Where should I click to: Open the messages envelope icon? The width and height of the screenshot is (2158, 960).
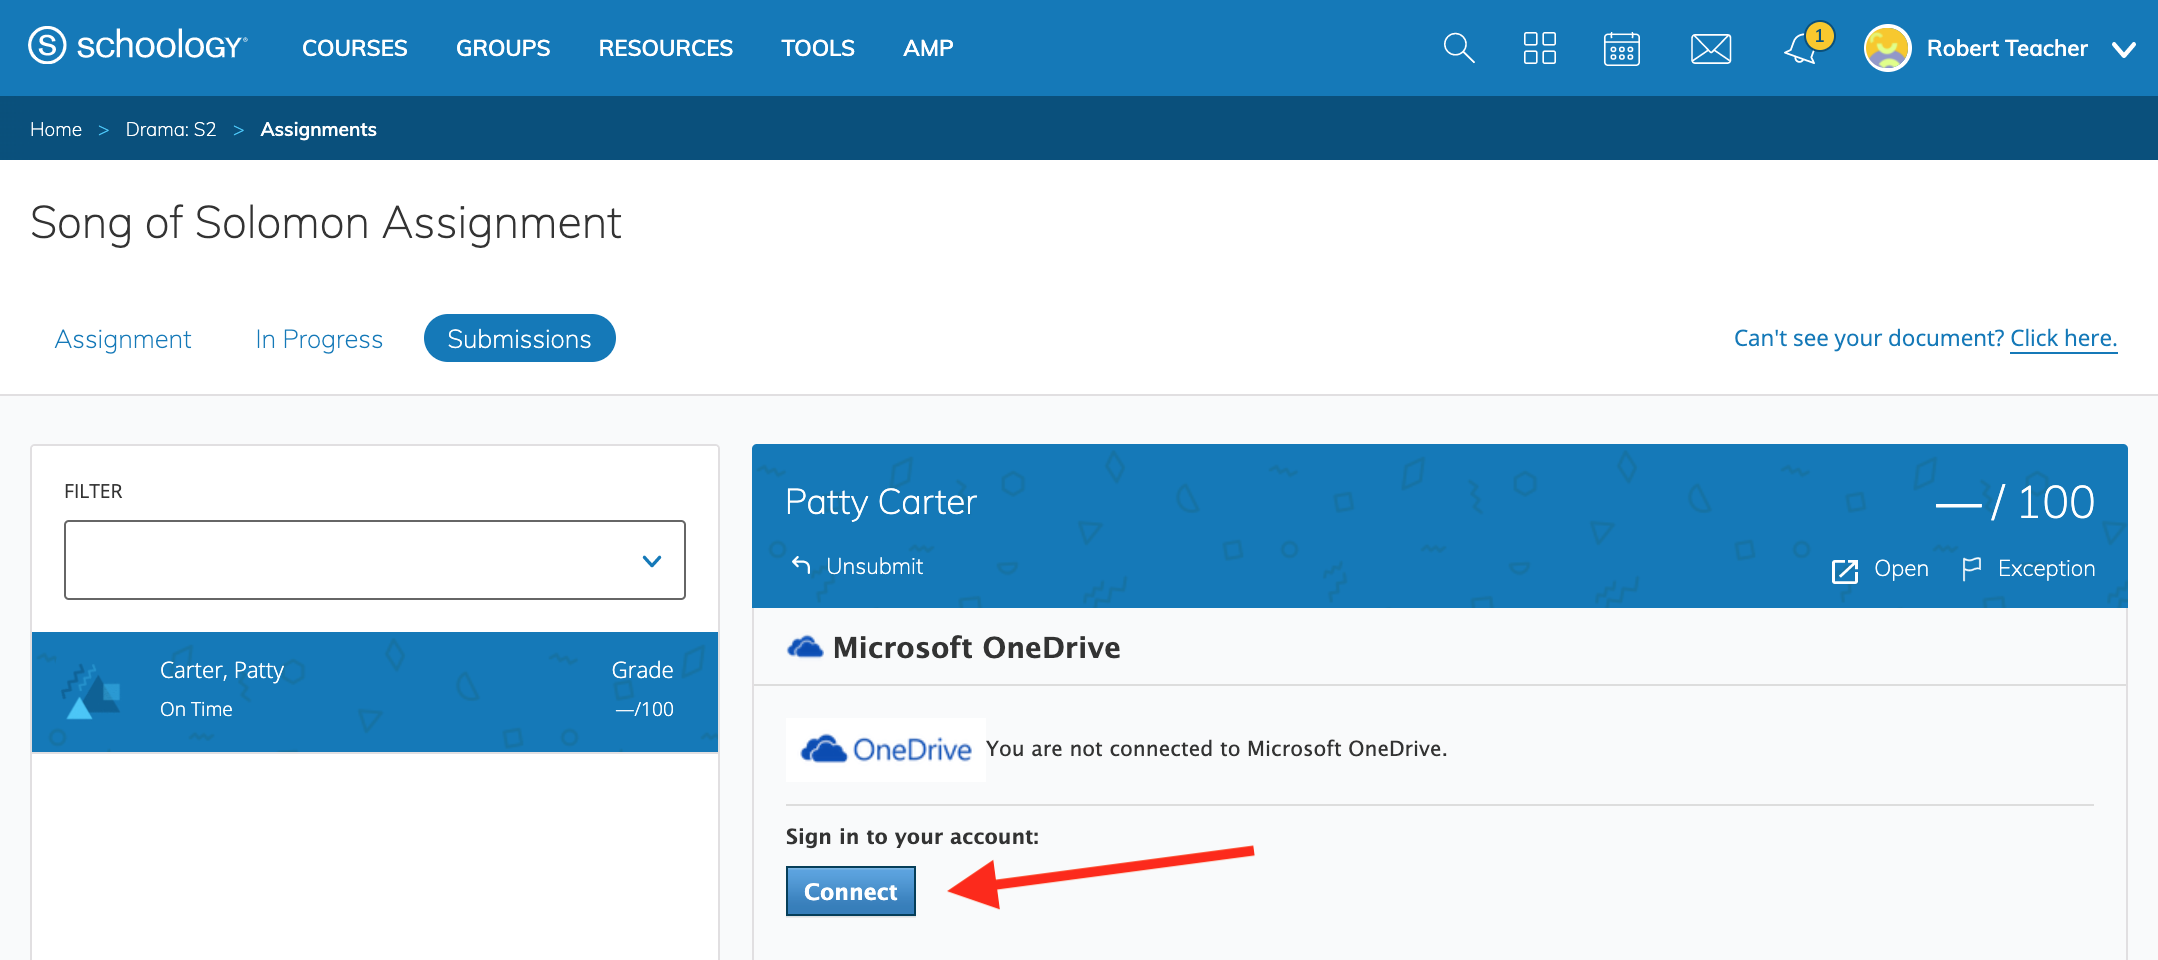point(1711,48)
